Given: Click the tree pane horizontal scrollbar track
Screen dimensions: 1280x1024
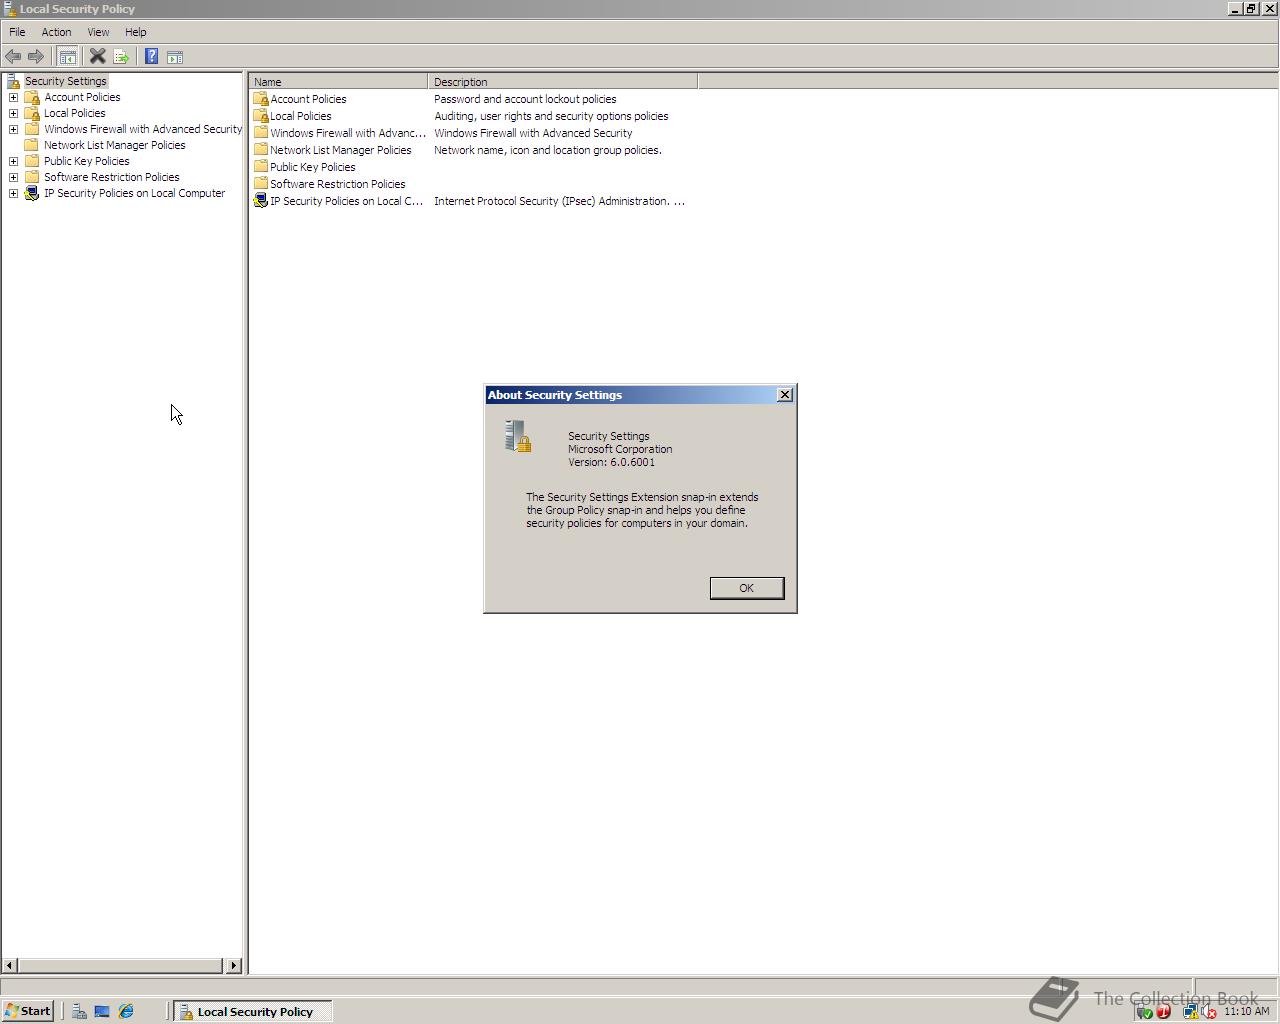Looking at the screenshot, I should tap(122, 966).
